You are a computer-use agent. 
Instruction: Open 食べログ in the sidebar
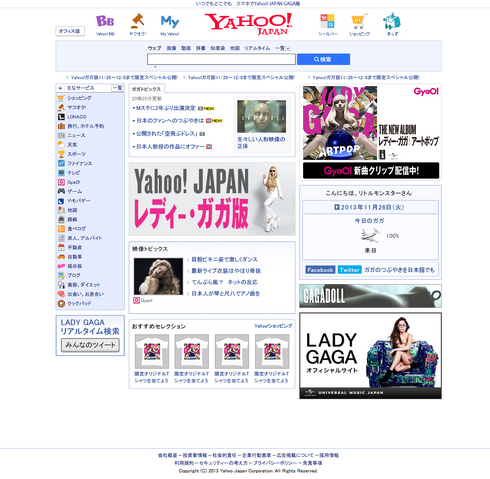[x=76, y=229]
